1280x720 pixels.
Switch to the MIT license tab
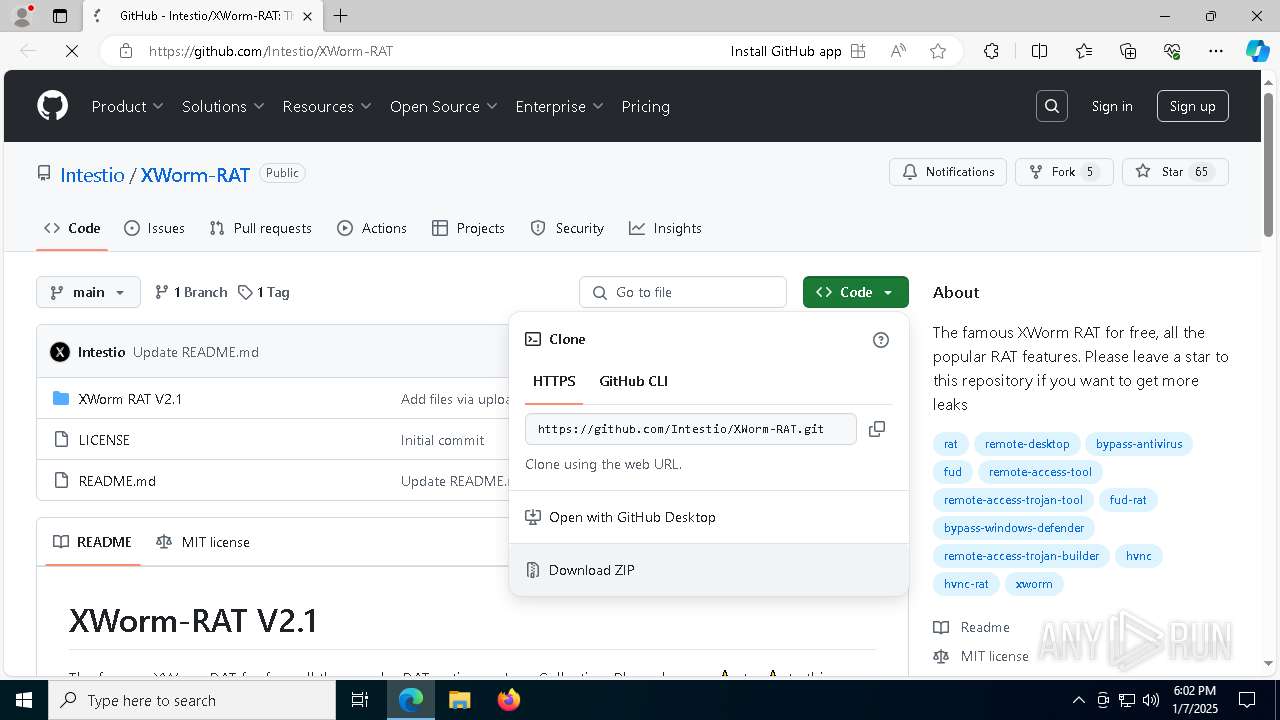[x=203, y=542]
